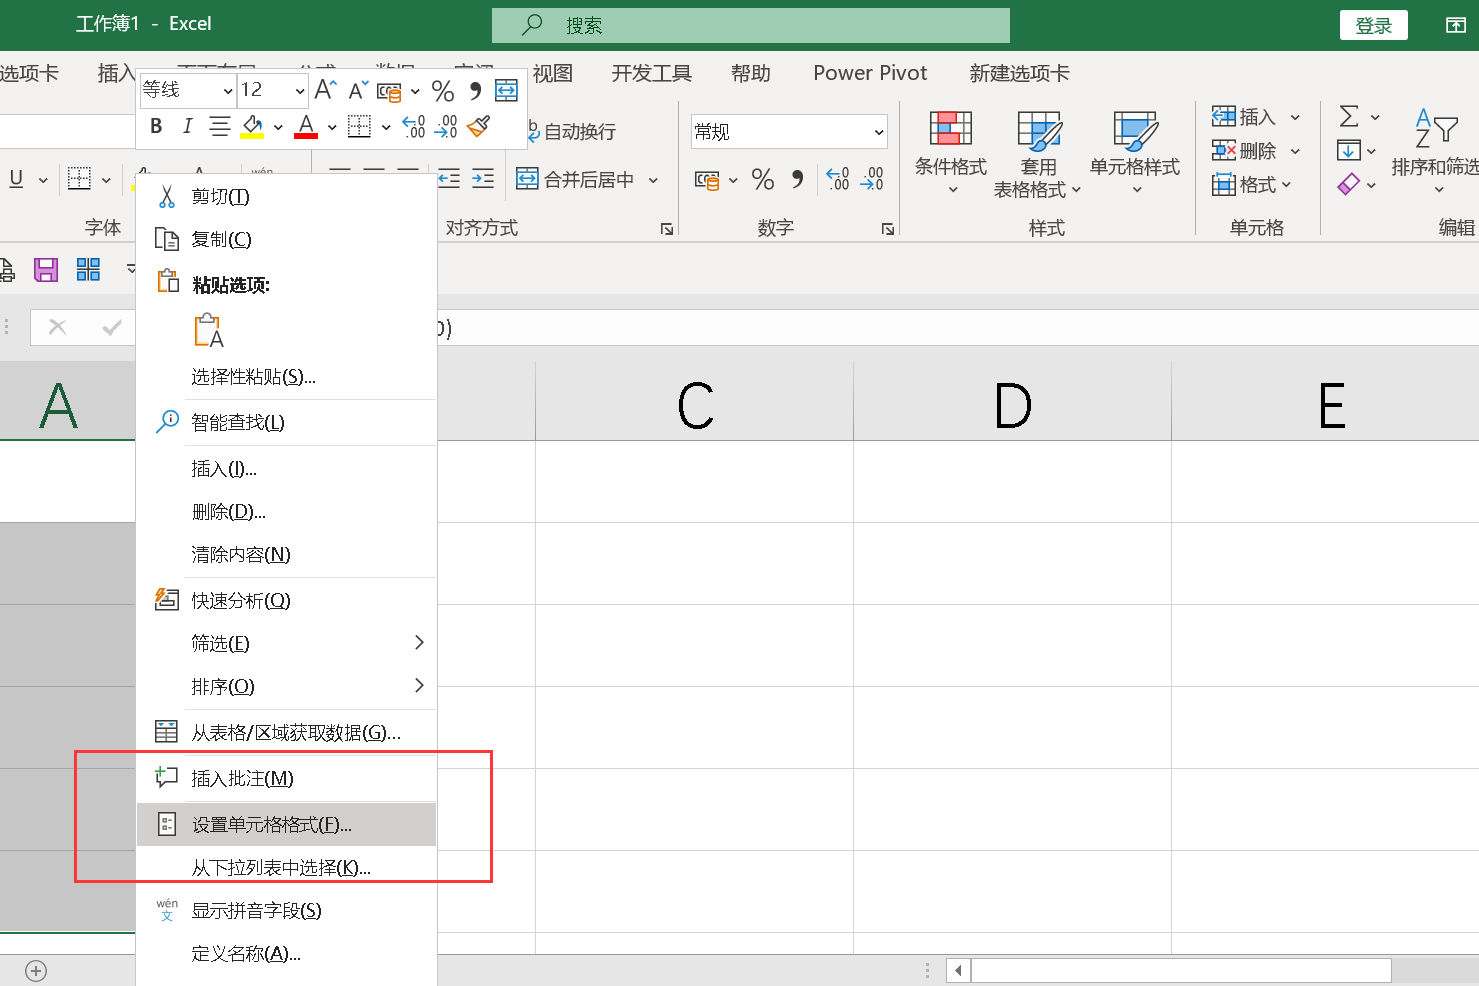Click the fill down arrow icon
The image size is (1479, 986).
click(x=1348, y=150)
